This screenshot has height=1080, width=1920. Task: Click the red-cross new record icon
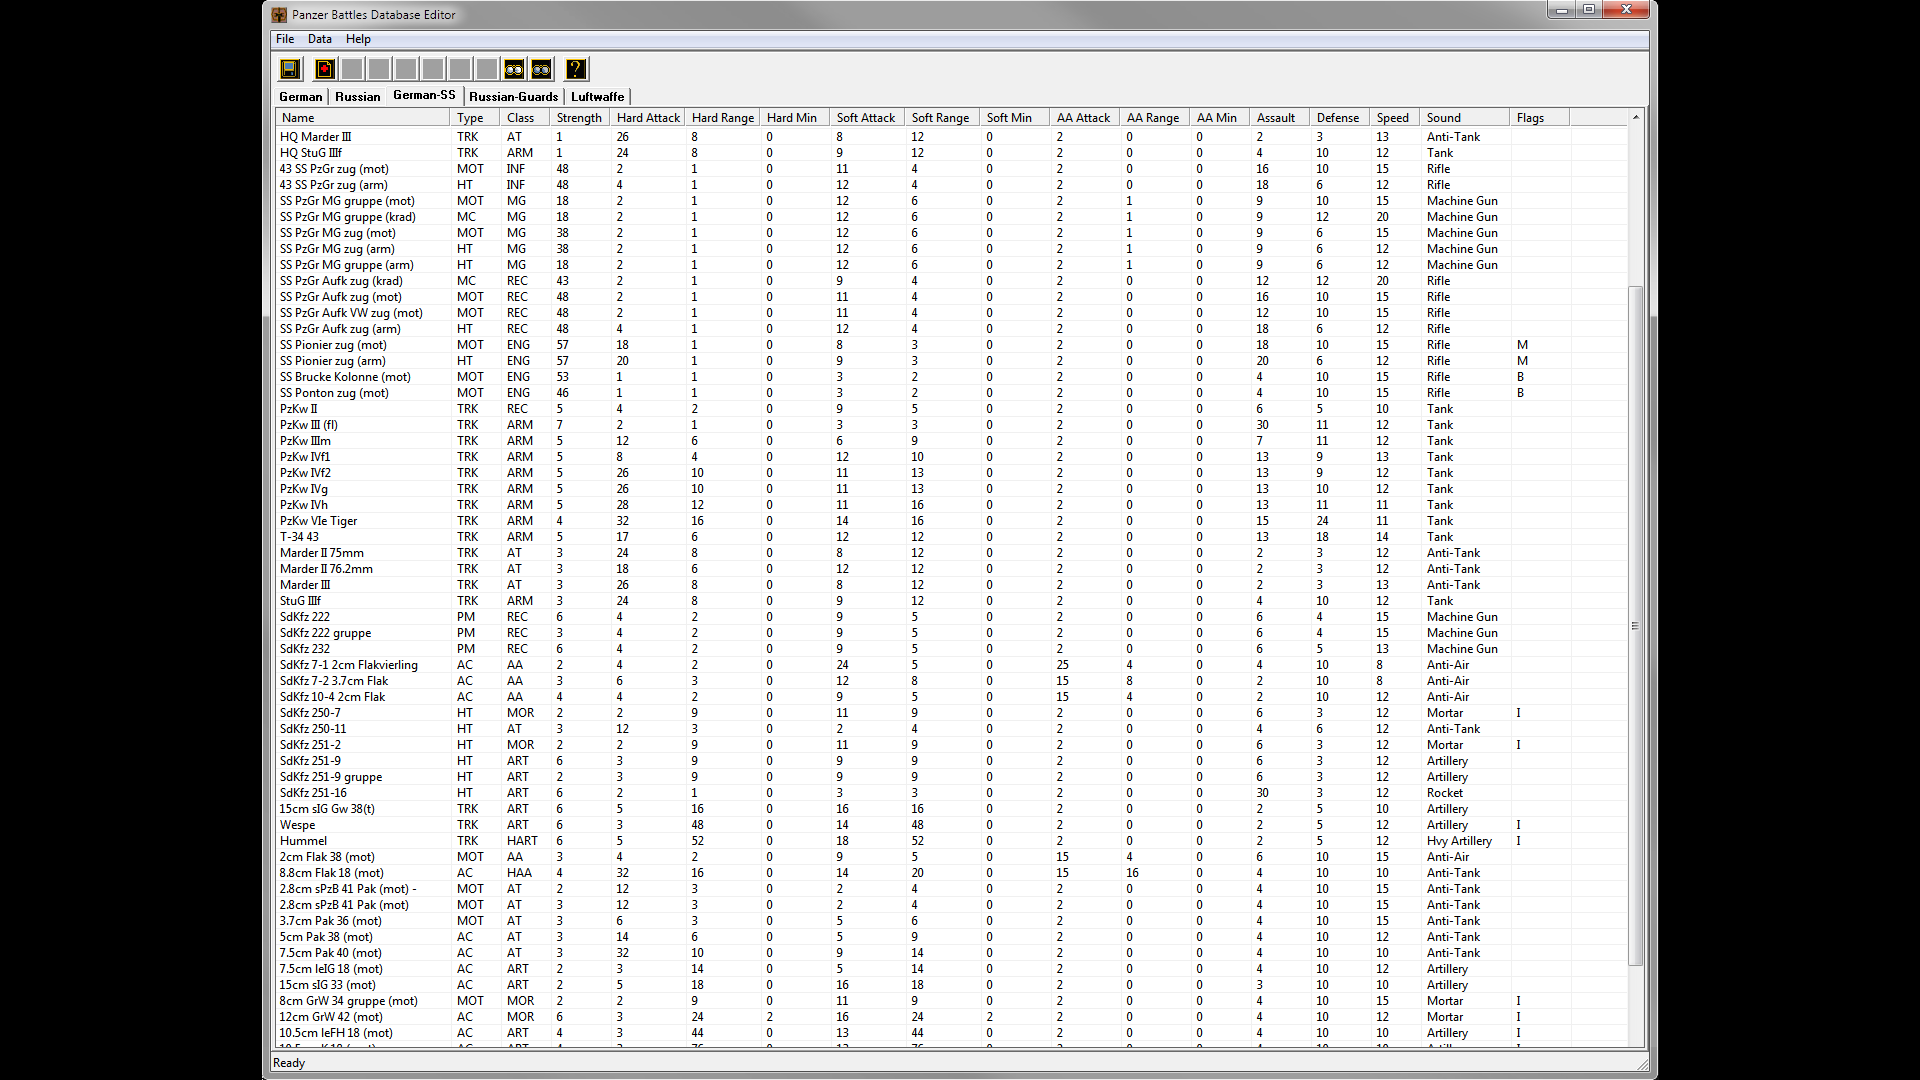point(325,69)
